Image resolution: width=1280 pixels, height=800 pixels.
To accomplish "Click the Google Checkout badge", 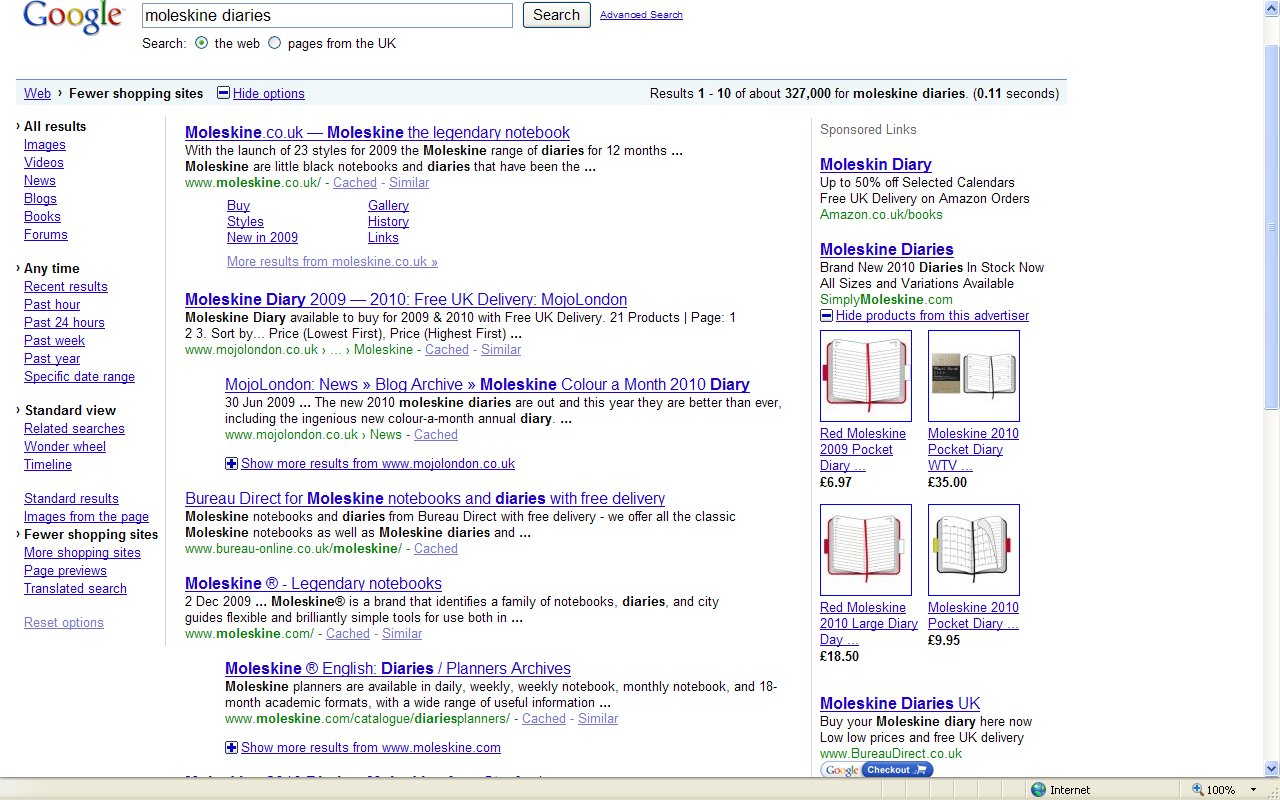I will [877, 770].
